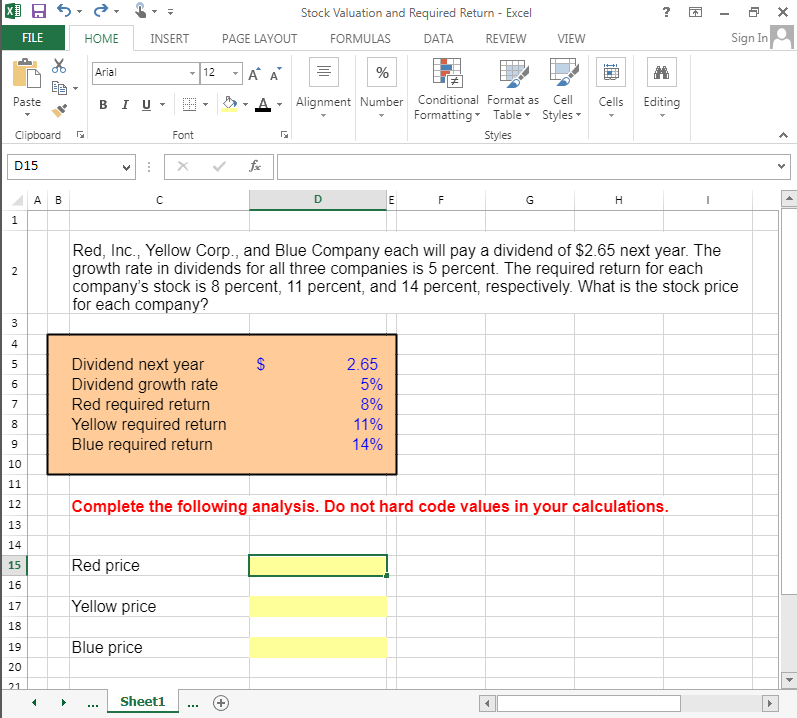Open the Font dialog launcher

[x=285, y=135]
